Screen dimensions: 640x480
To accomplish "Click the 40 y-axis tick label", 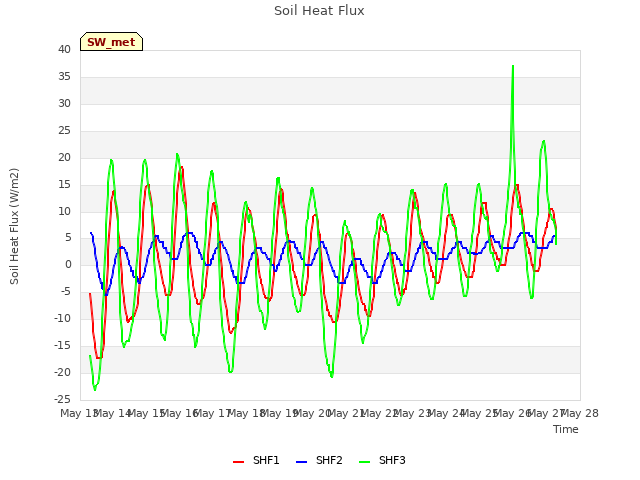I will [64, 49].
